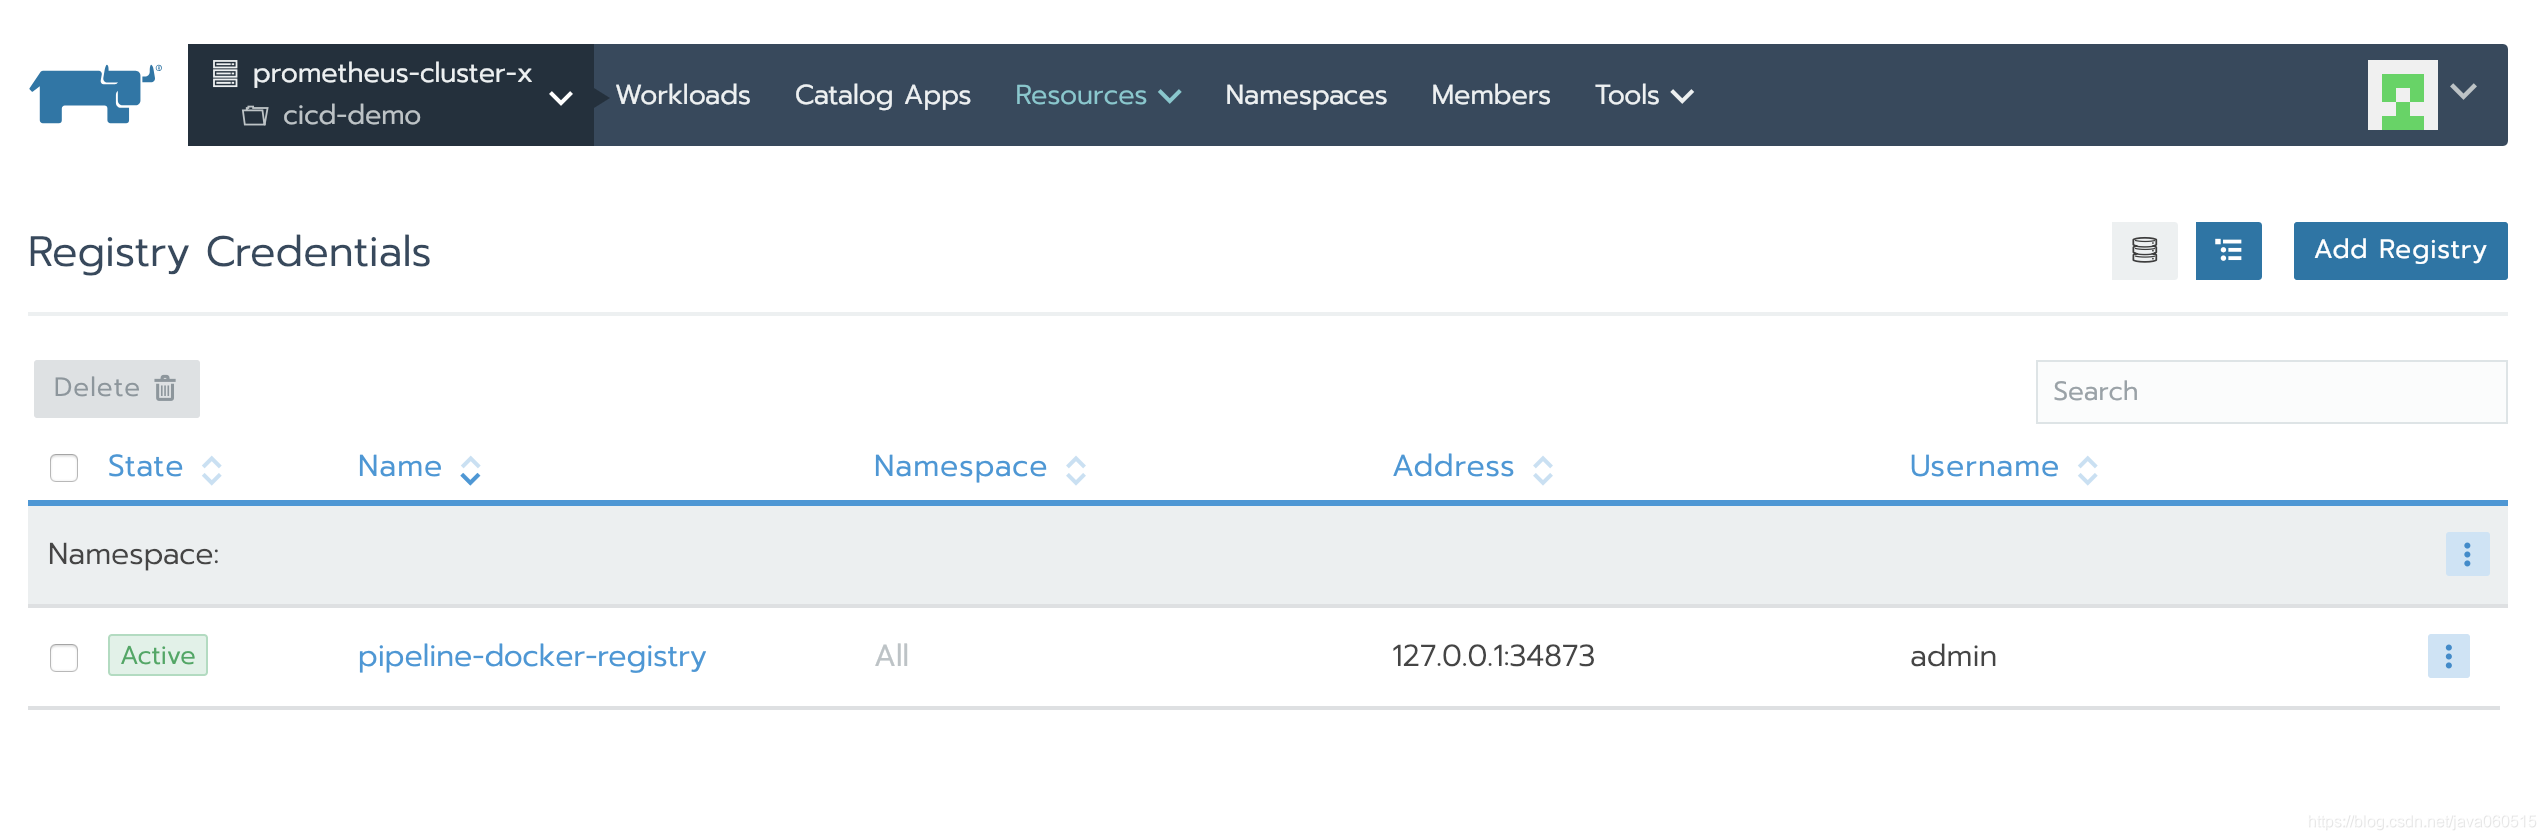Sort by the Namespace column
Screen dimensions: 2546x840
pos(979,467)
